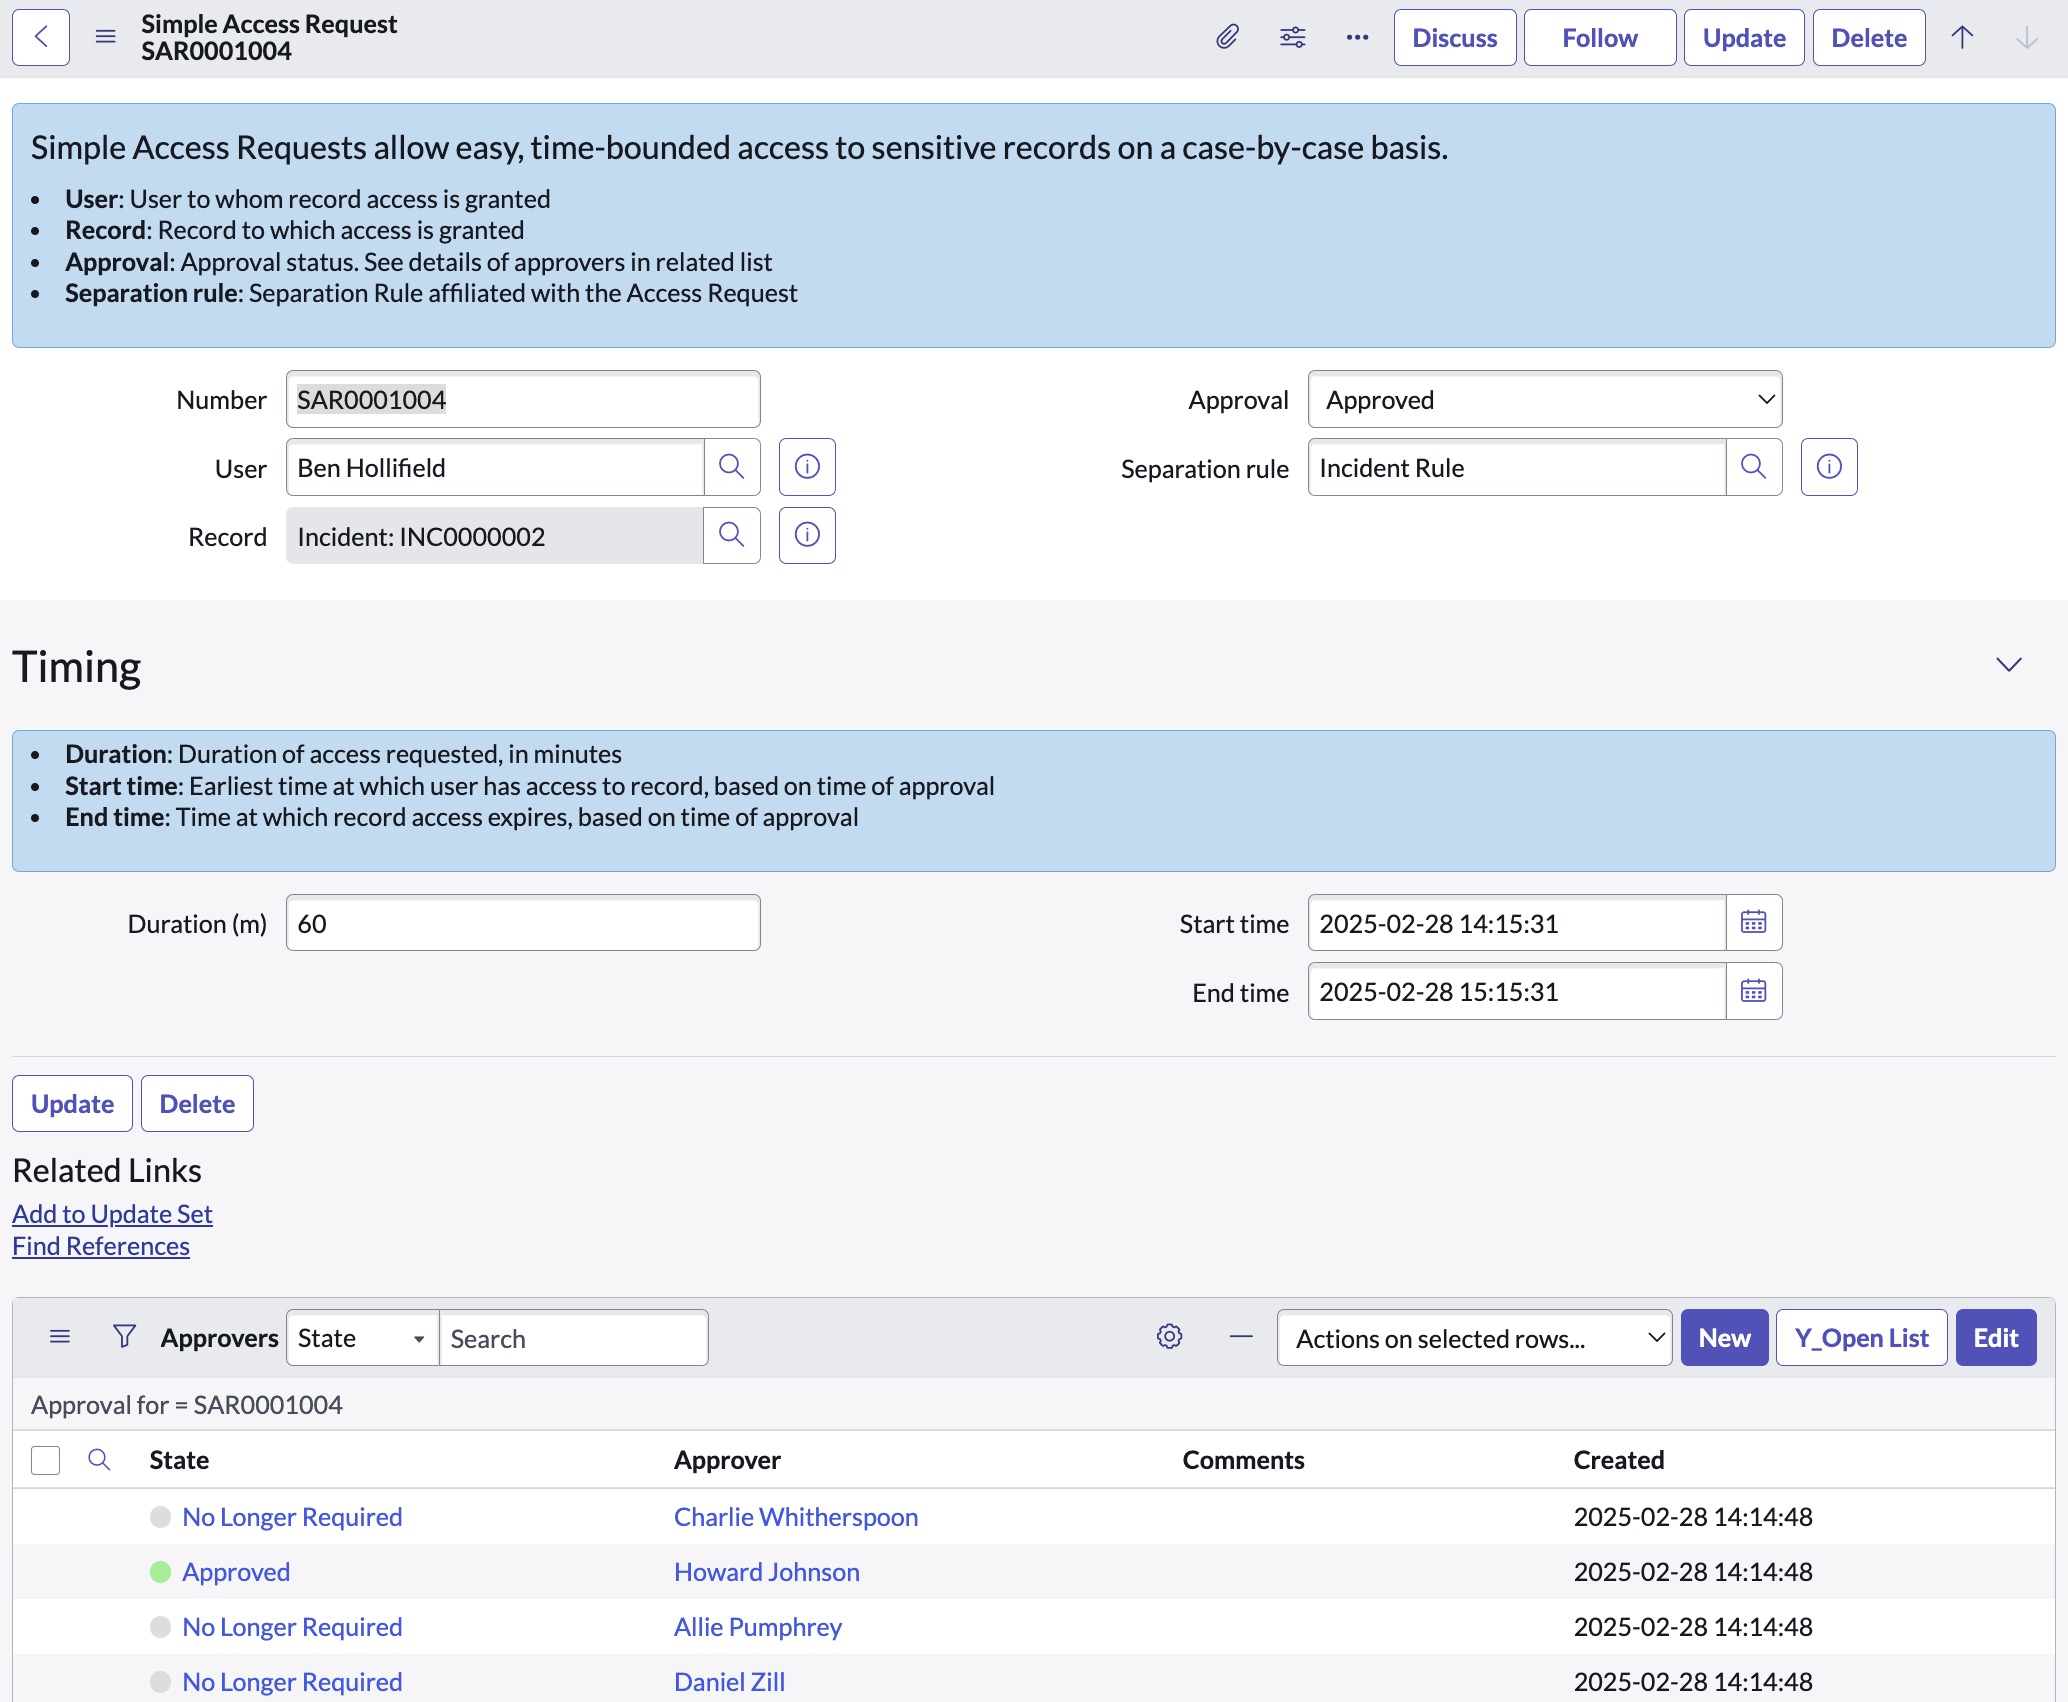Click Update in the header
This screenshot has width=2068, height=1702.
point(1744,38)
